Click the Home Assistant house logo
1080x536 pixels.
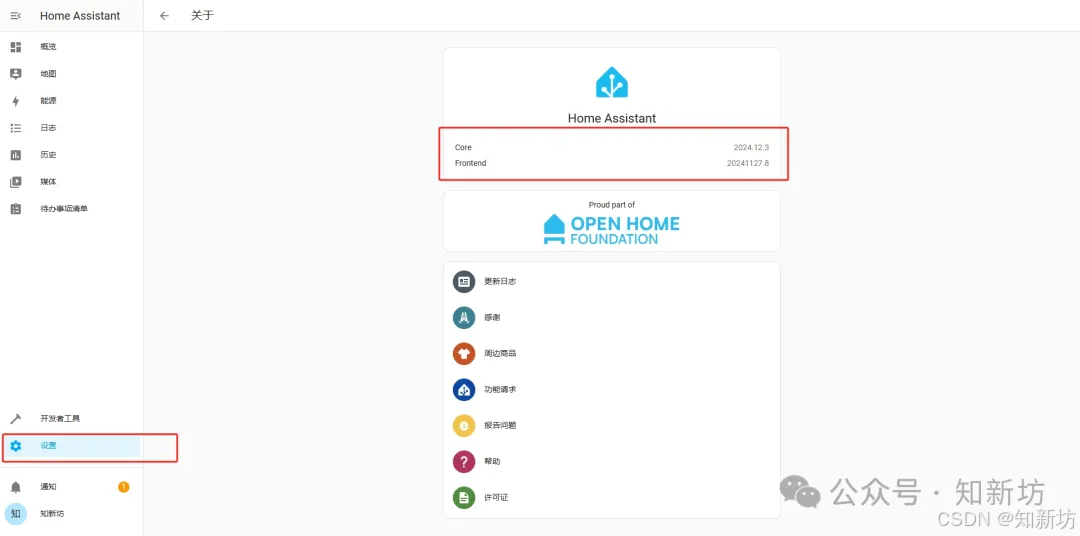[612, 82]
